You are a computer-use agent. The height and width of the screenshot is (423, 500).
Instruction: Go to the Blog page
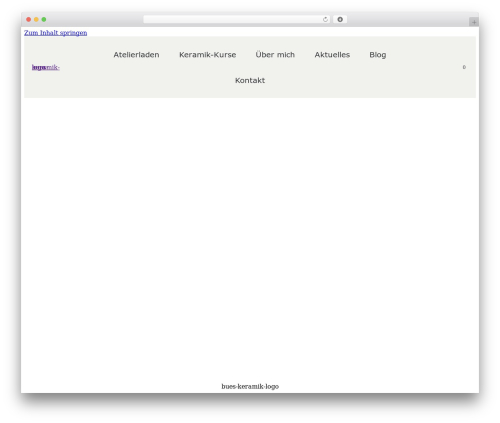pos(378,55)
